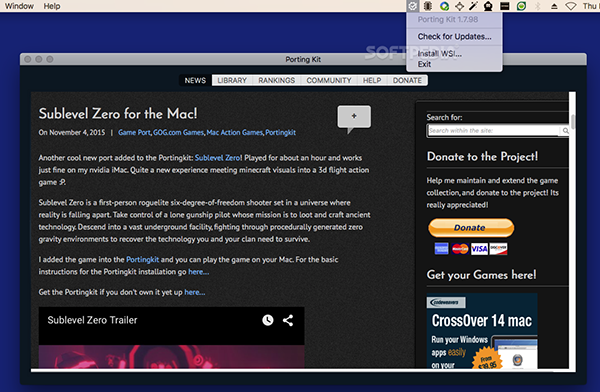Viewport: 600px width, 392px height.
Task: Open the blue-green circular checkmark status icon
Action: click(444, 6)
